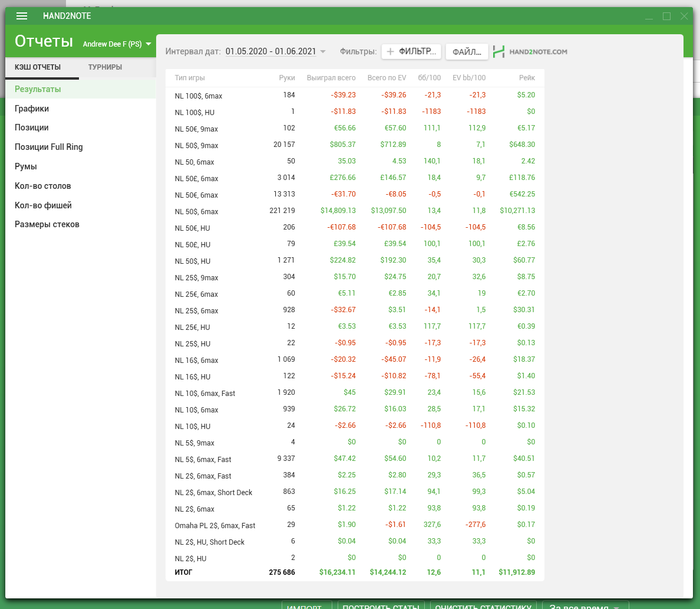Viewport: 700px width, 609px height.
Task: Select the NL 100$, 6max row
Action: pos(354,95)
